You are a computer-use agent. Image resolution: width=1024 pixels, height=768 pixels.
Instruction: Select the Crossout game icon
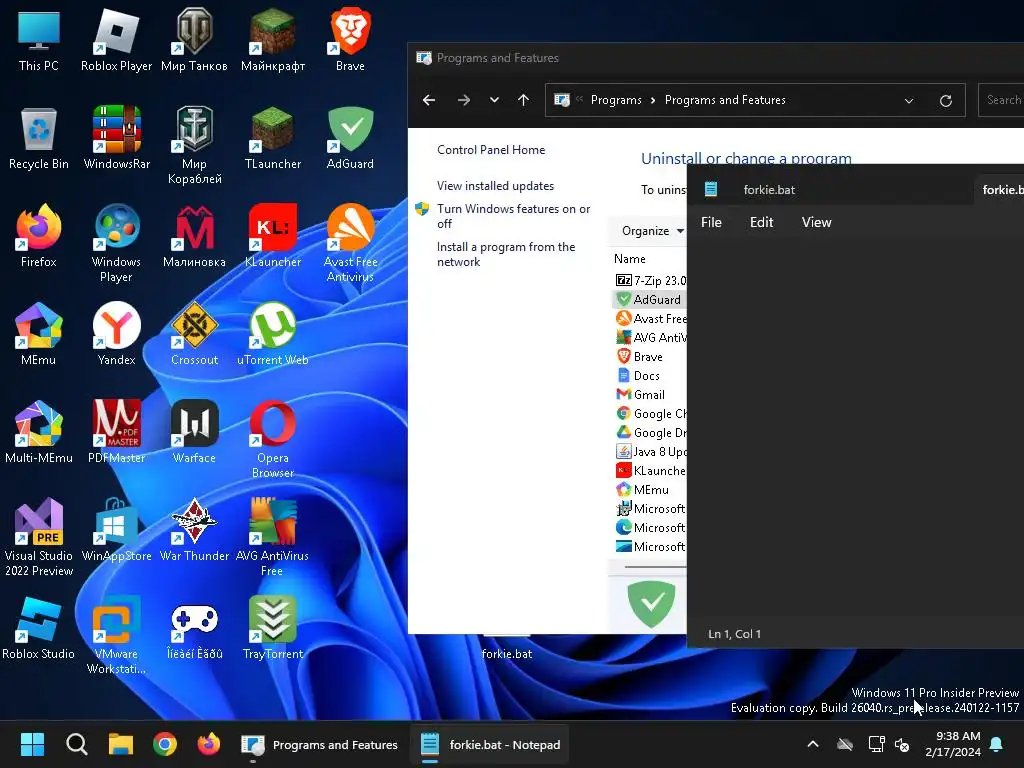point(194,334)
